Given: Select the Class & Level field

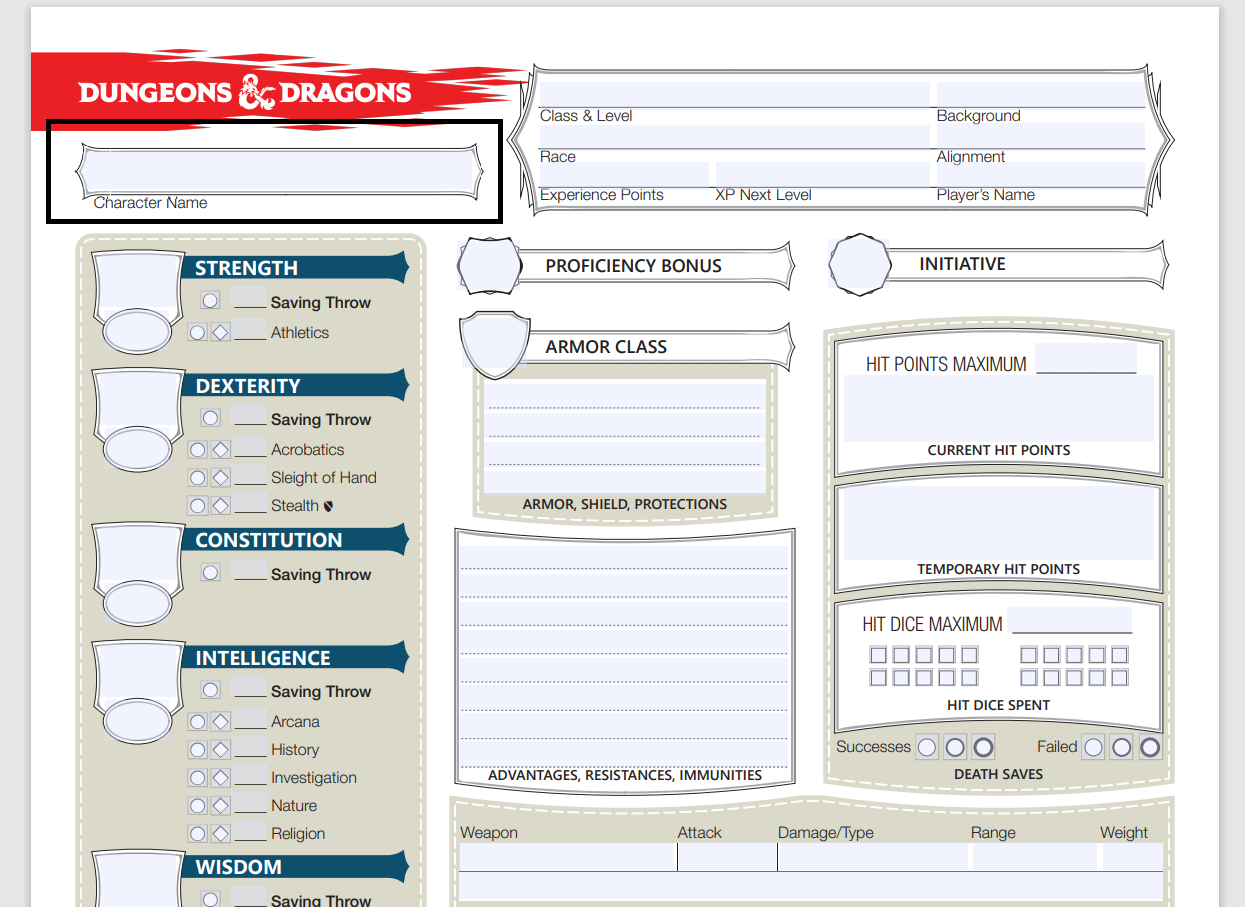Looking at the screenshot, I should (734, 95).
